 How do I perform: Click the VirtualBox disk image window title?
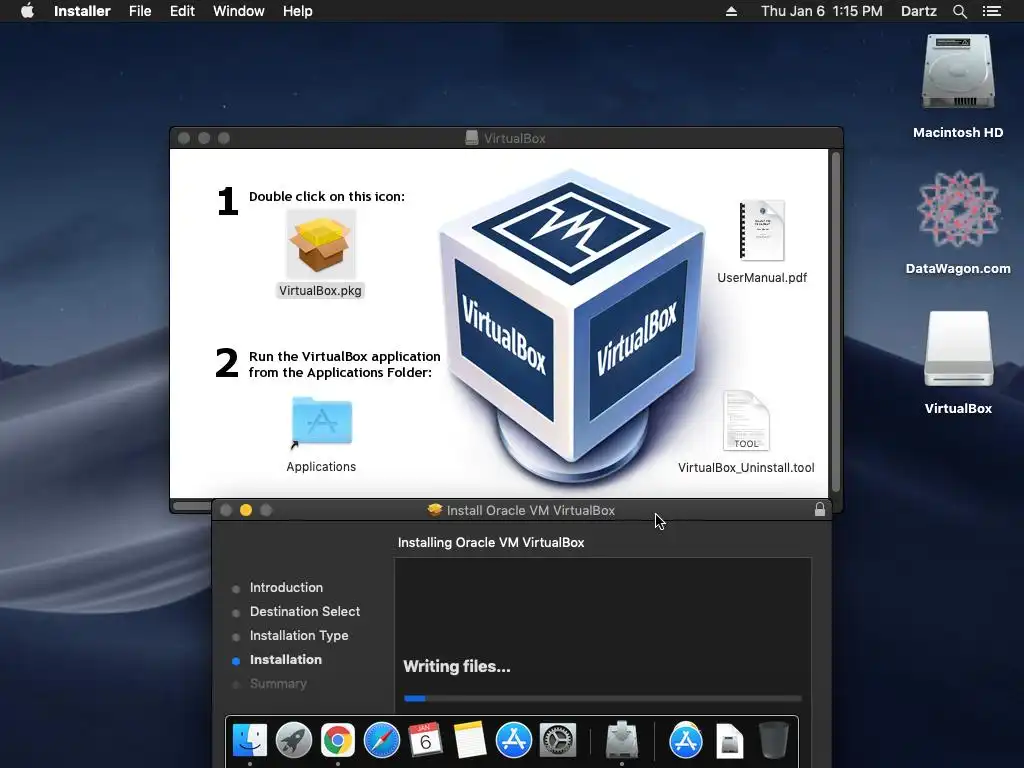pyautogui.click(x=515, y=138)
